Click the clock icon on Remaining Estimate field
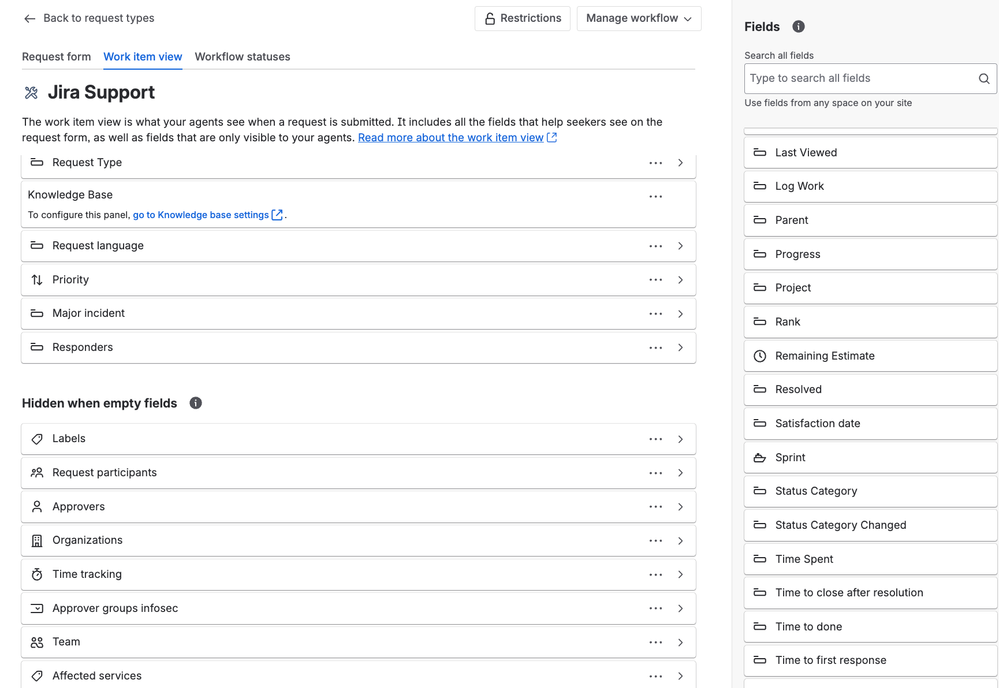Screen dimensions: 999x688 coord(759,356)
